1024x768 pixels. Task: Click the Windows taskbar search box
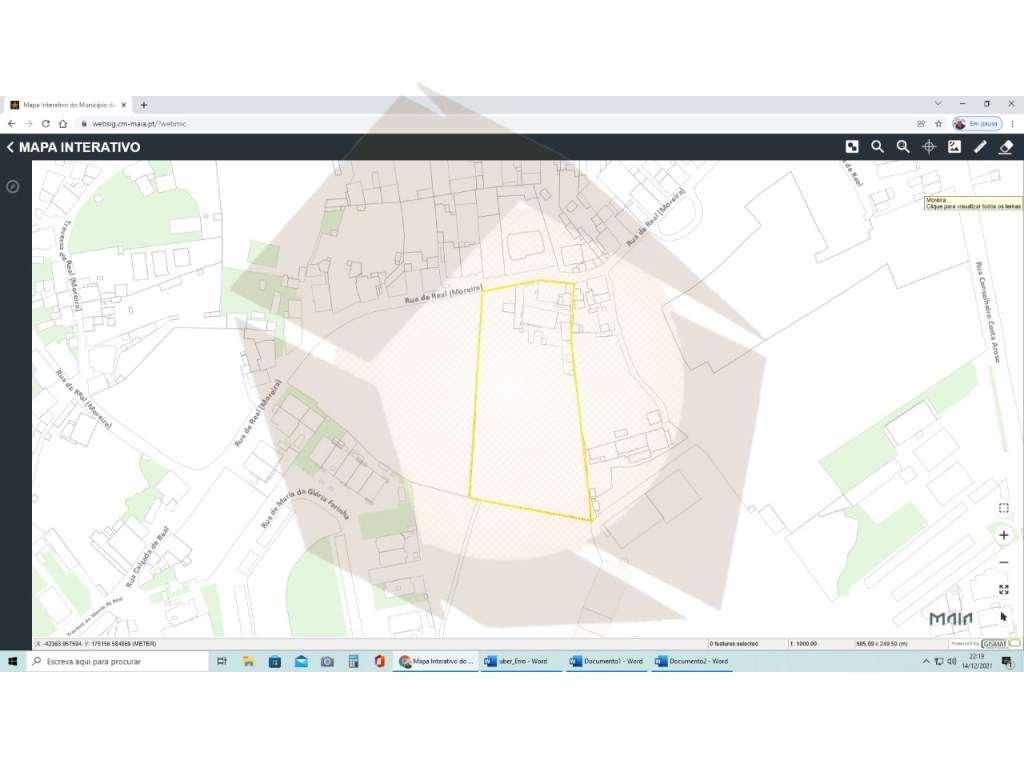[118, 662]
